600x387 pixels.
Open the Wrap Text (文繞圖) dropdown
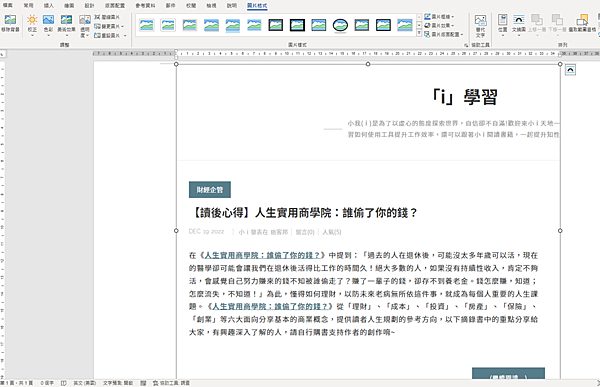519,25
